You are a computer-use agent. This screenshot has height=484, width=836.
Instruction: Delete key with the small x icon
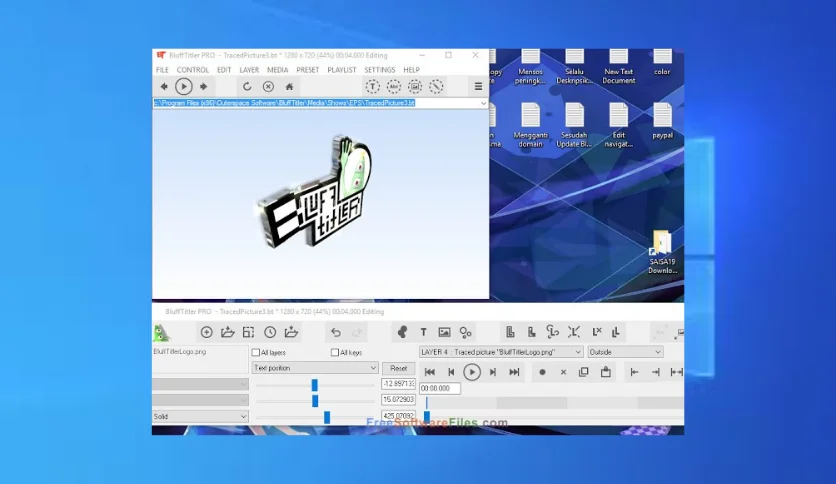563,372
